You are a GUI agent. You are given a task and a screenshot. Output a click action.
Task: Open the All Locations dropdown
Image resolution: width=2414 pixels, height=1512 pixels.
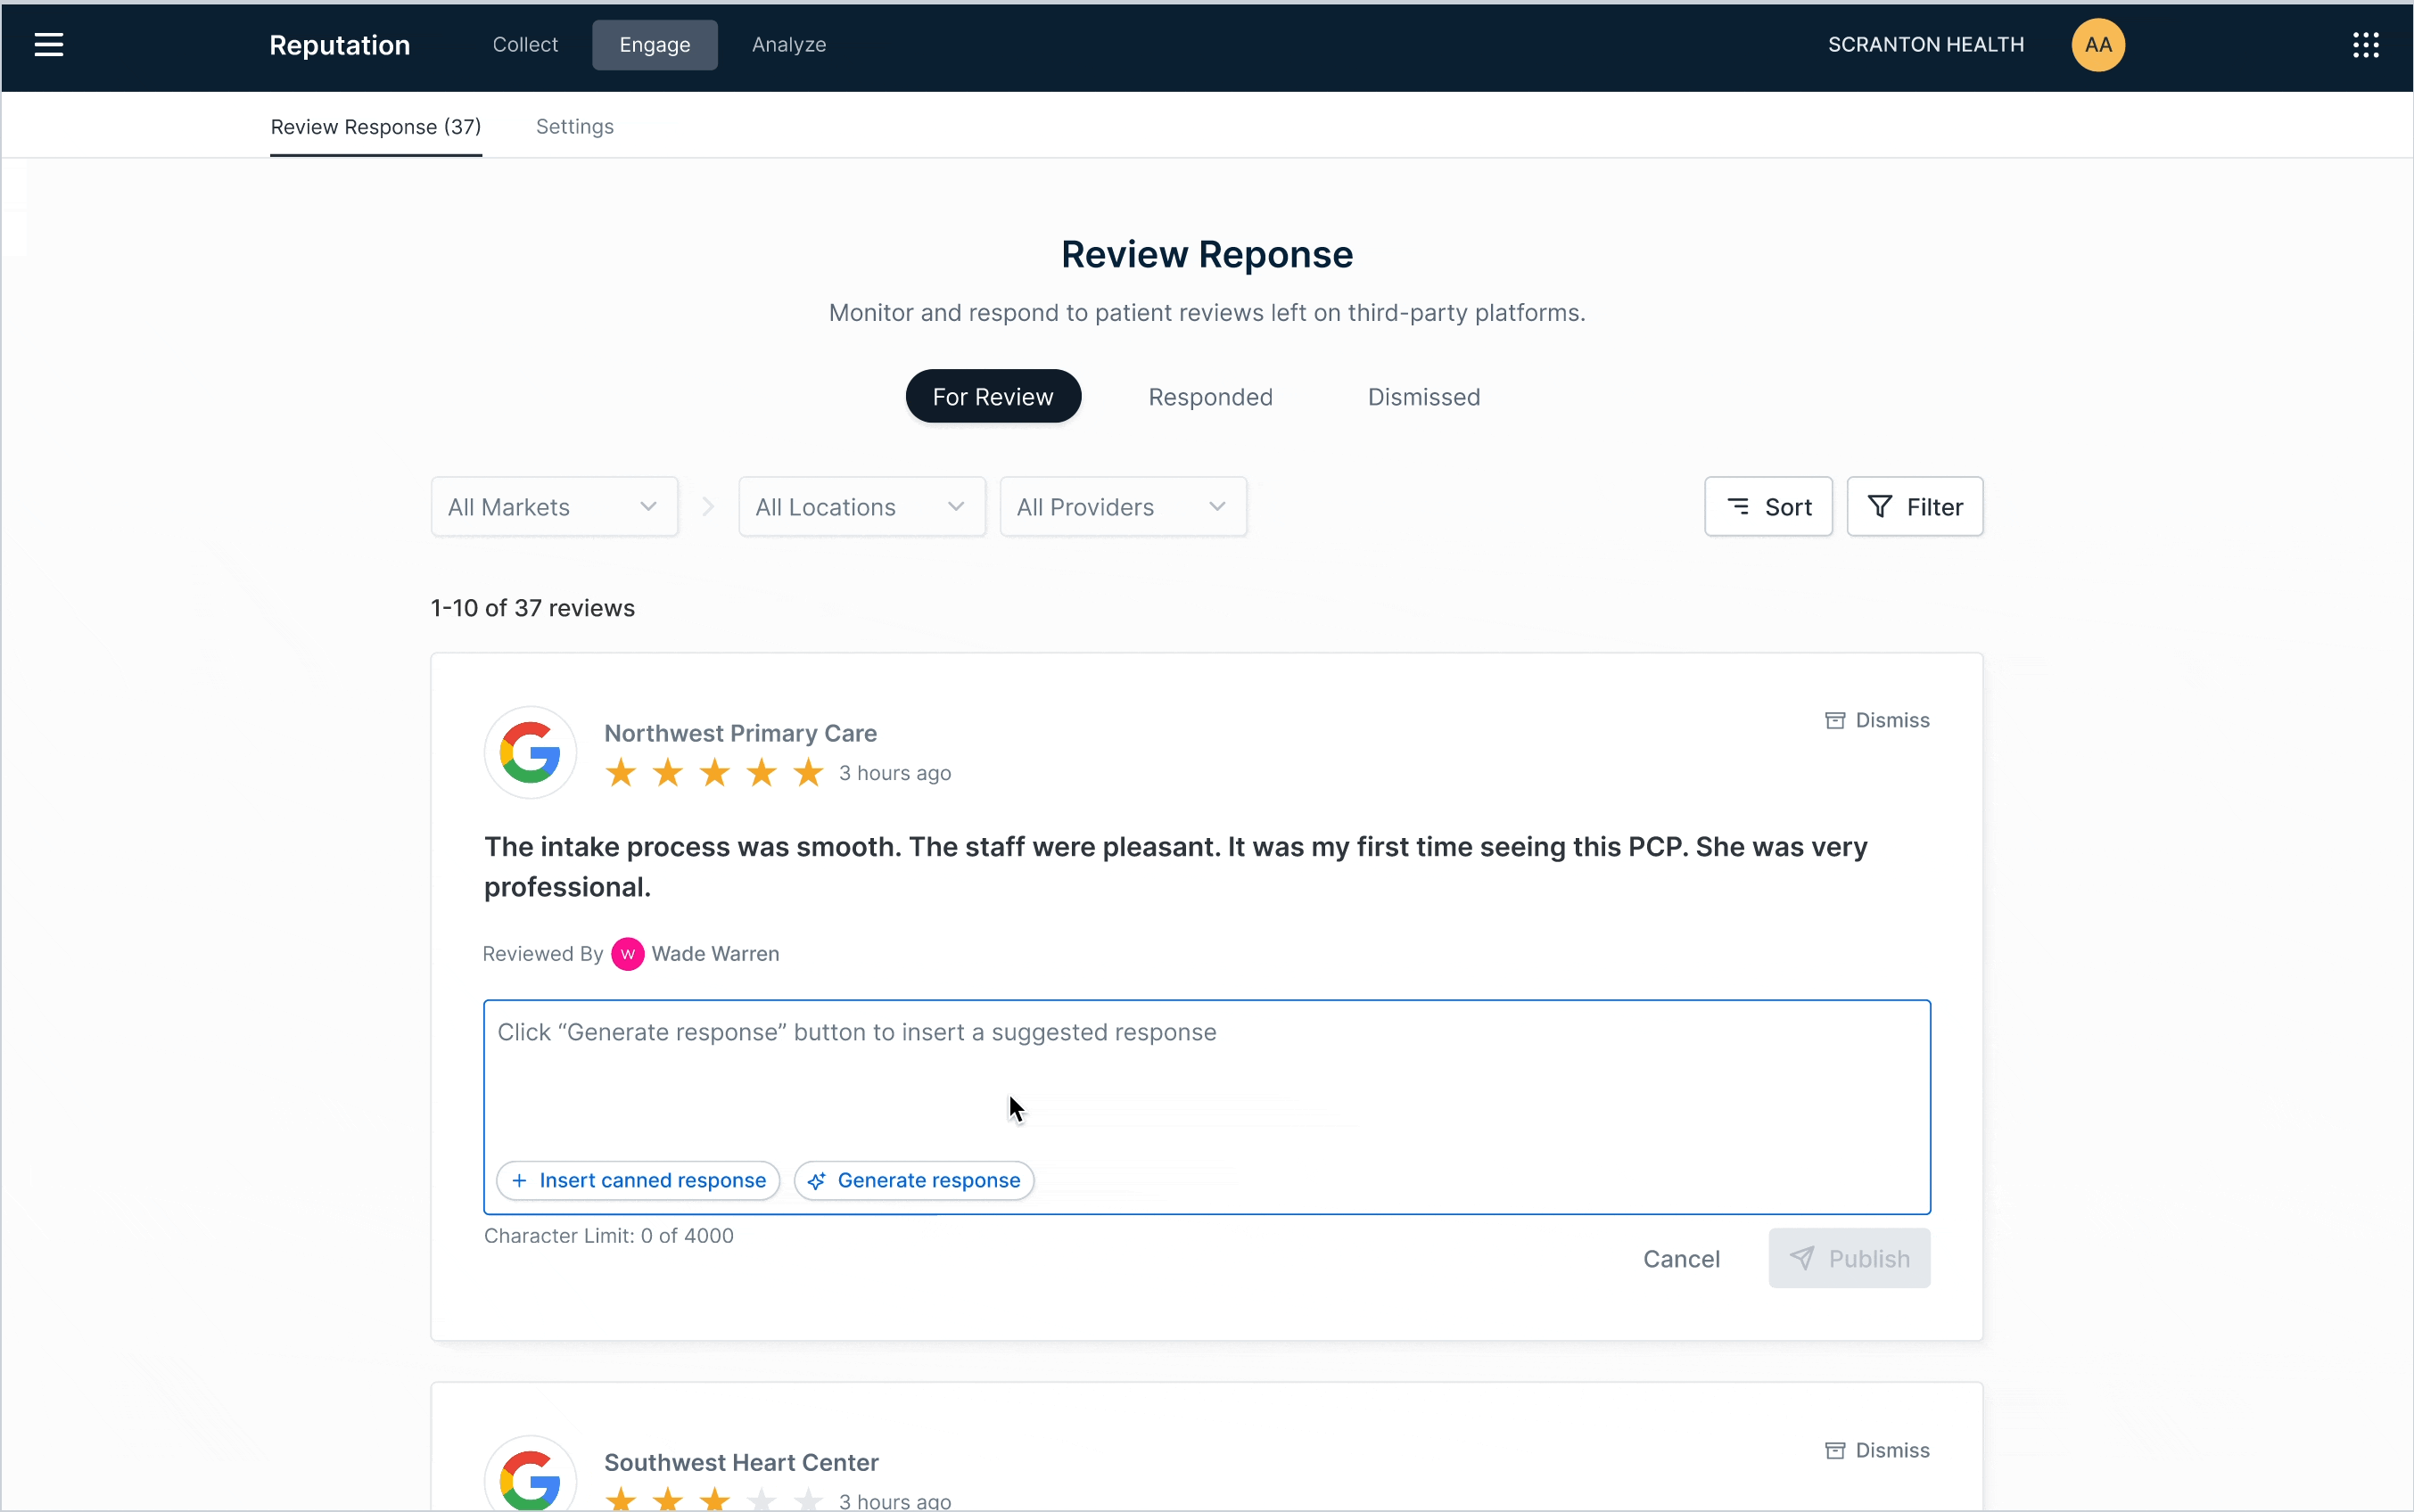point(861,507)
